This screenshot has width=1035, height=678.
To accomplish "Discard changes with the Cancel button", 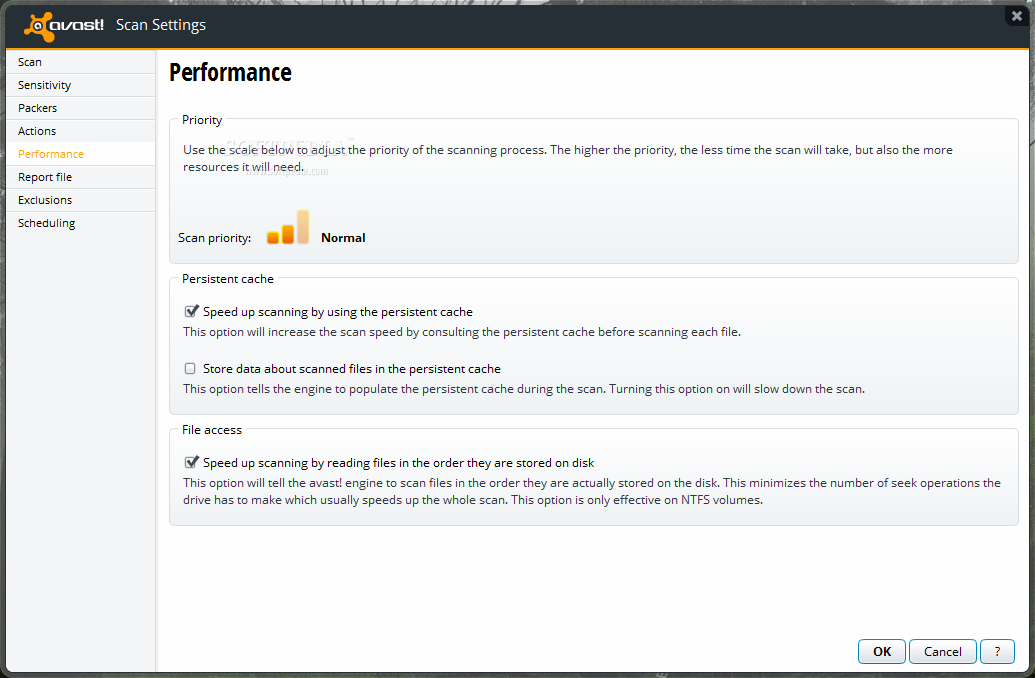I will (x=943, y=652).
